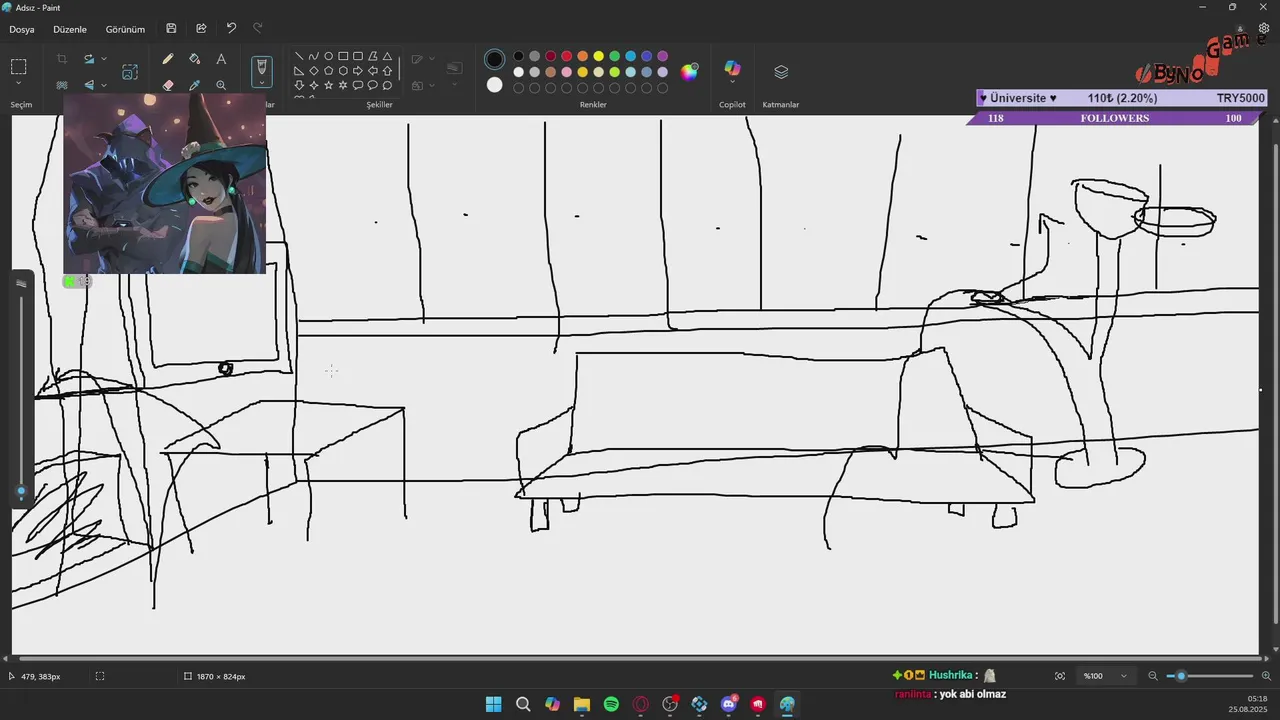Click the Rotate image icon
1280x720 pixels.
pos(89,60)
